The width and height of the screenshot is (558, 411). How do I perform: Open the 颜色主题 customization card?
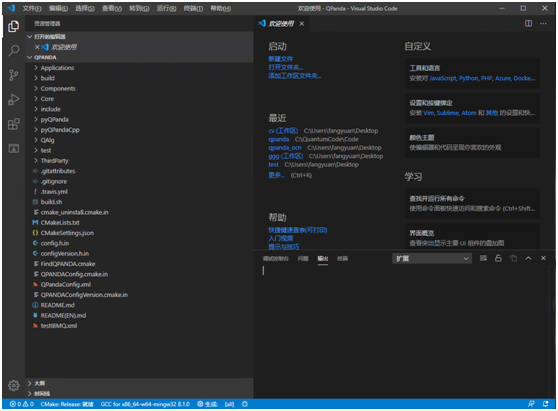point(472,142)
